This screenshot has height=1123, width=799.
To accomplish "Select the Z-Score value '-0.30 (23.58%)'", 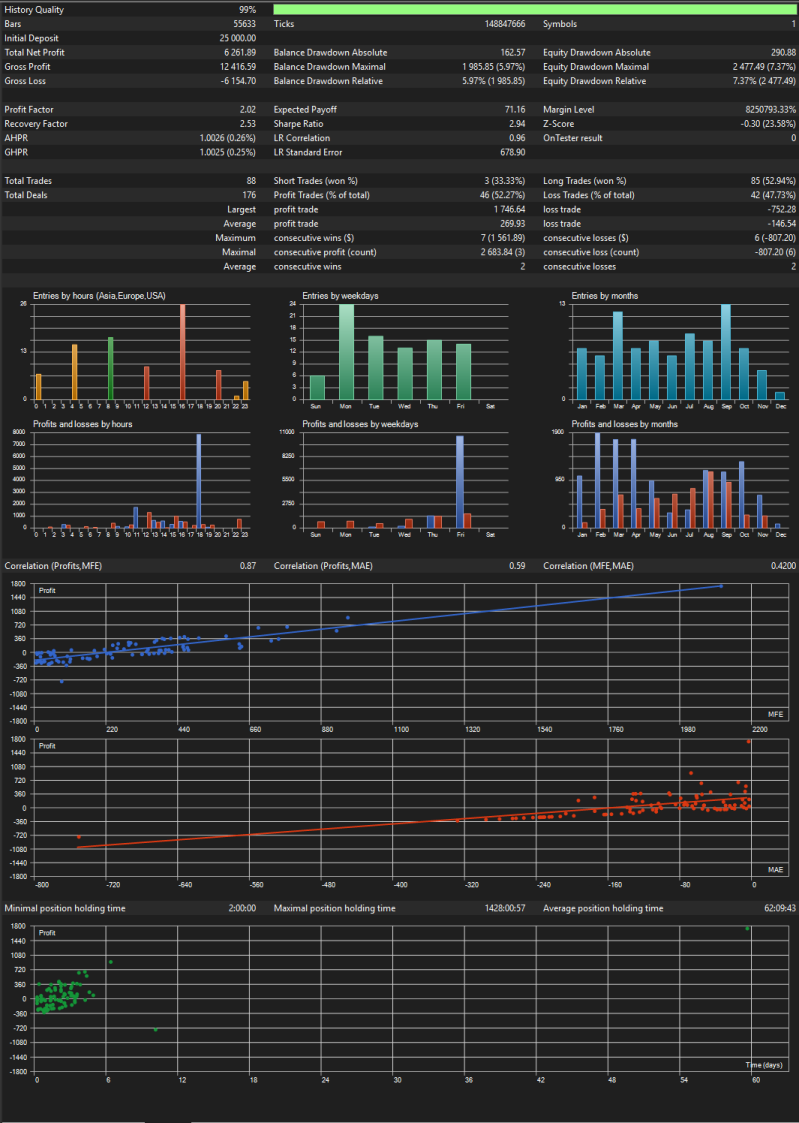I will point(767,125).
